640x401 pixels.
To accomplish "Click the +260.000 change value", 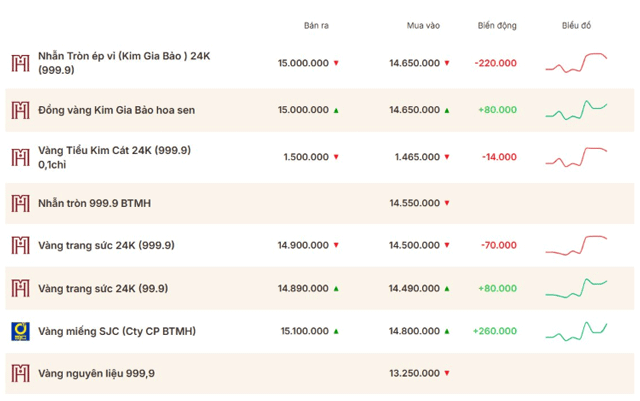I will tap(495, 331).
